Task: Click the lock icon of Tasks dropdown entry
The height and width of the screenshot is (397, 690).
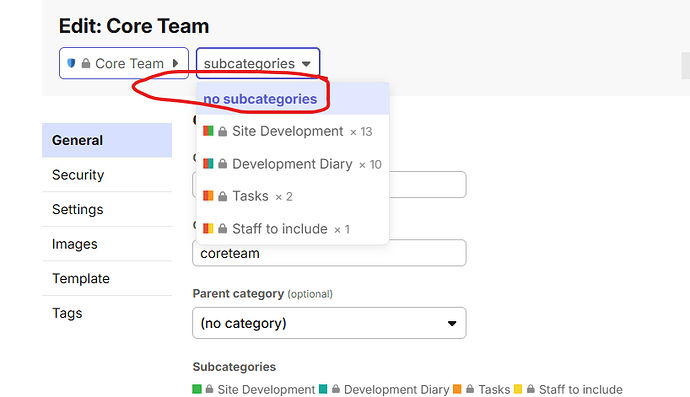Action: [223, 196]
